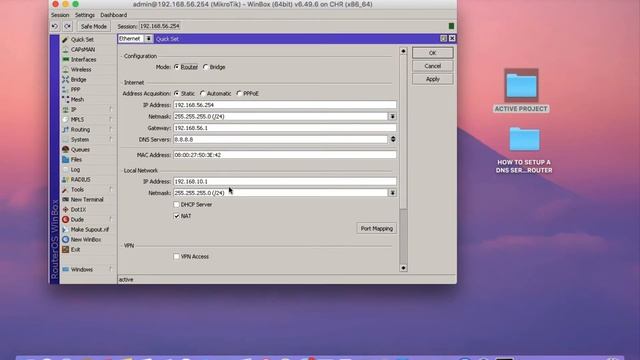This screenshot has height=360, width=640.
Task: Click Quick Set vertical scrollbar thumb
Action: click(x=403, y=132)
